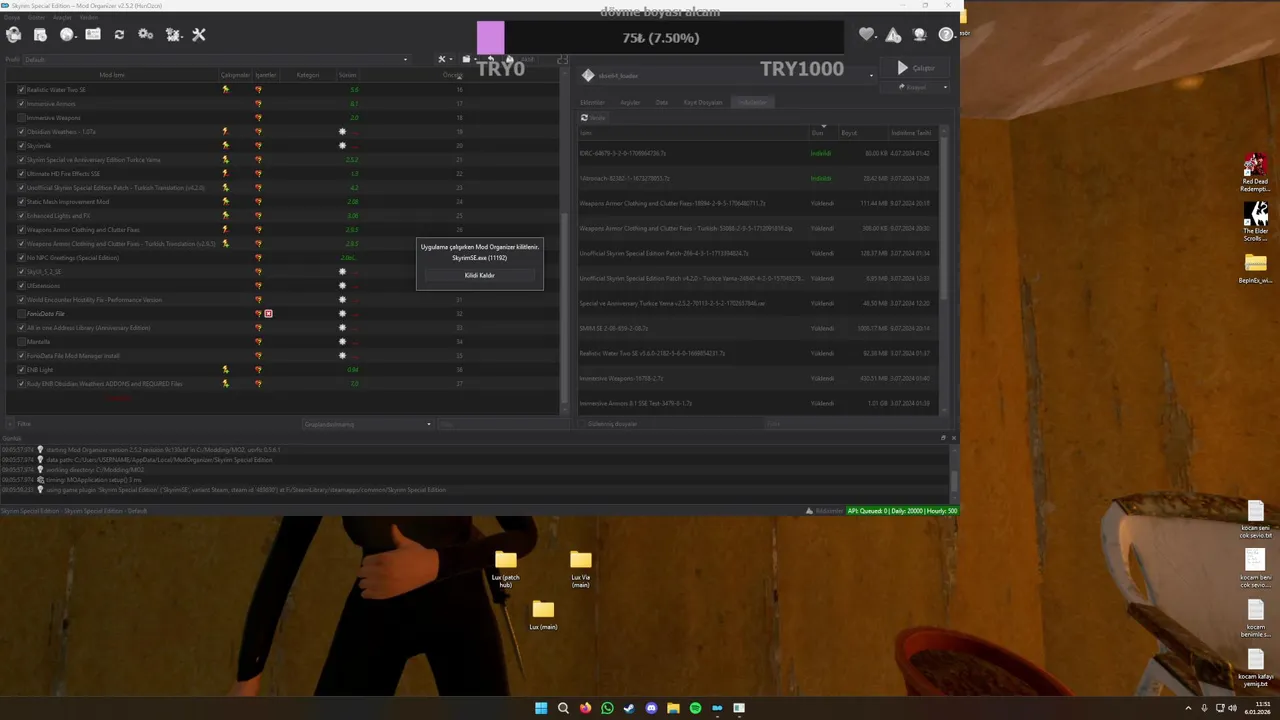The height and width of the screenshot is (720, 1280).
Task: Open the instance manager toolbar icon
Action: pyautogui.click(x=14, y=35)
